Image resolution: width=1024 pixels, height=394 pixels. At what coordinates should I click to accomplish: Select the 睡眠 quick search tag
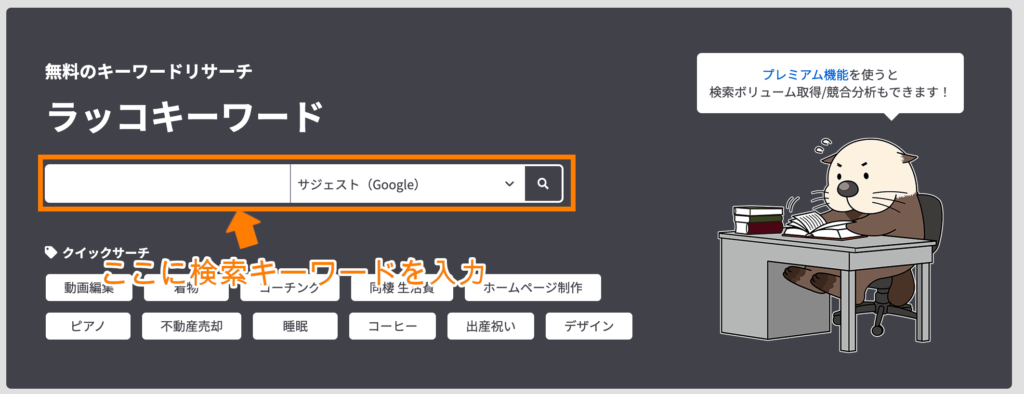pos(295,326)
